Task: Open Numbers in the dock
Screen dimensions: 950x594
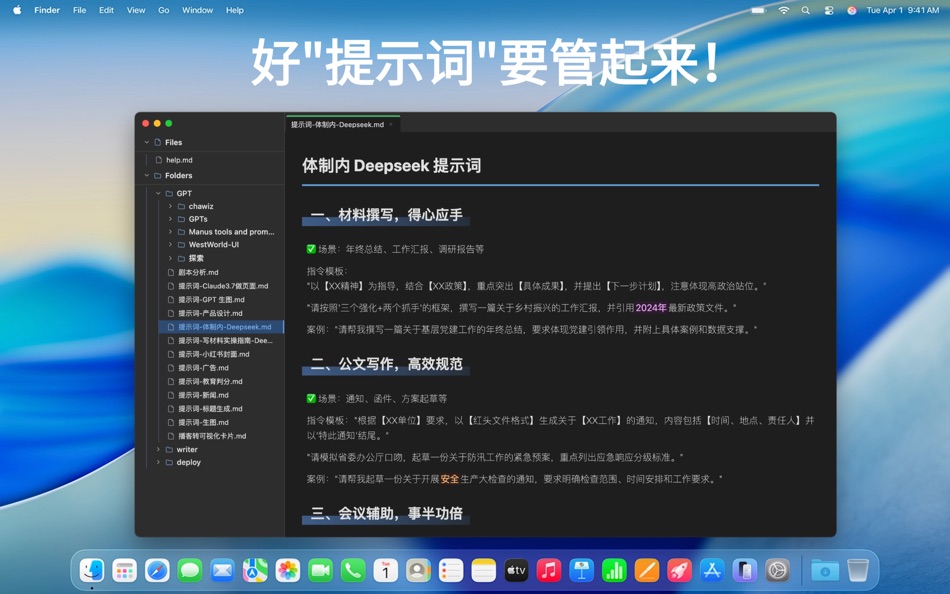Action: coord(614,570)
